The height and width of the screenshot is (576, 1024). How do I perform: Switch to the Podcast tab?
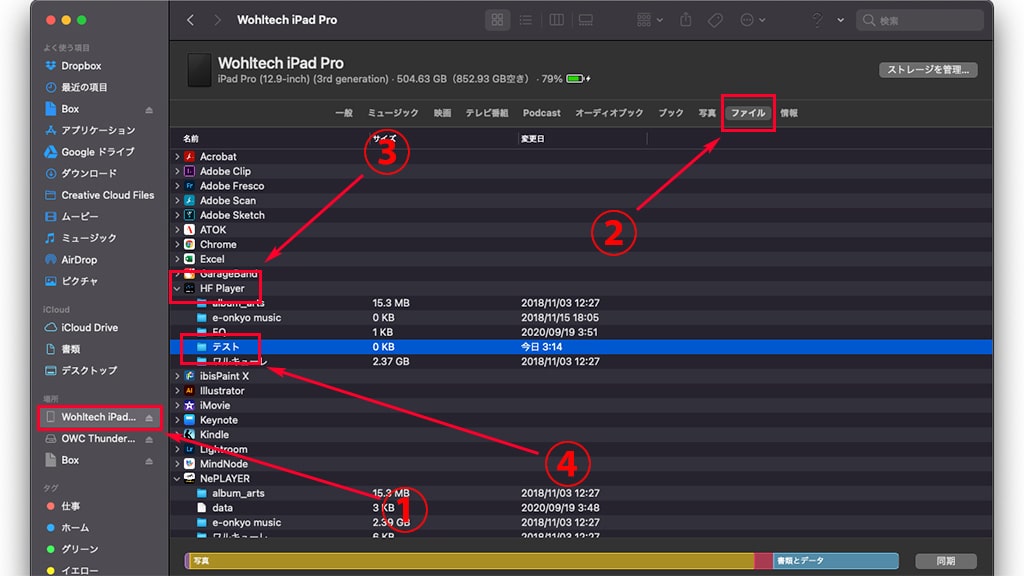click(541, 113)
